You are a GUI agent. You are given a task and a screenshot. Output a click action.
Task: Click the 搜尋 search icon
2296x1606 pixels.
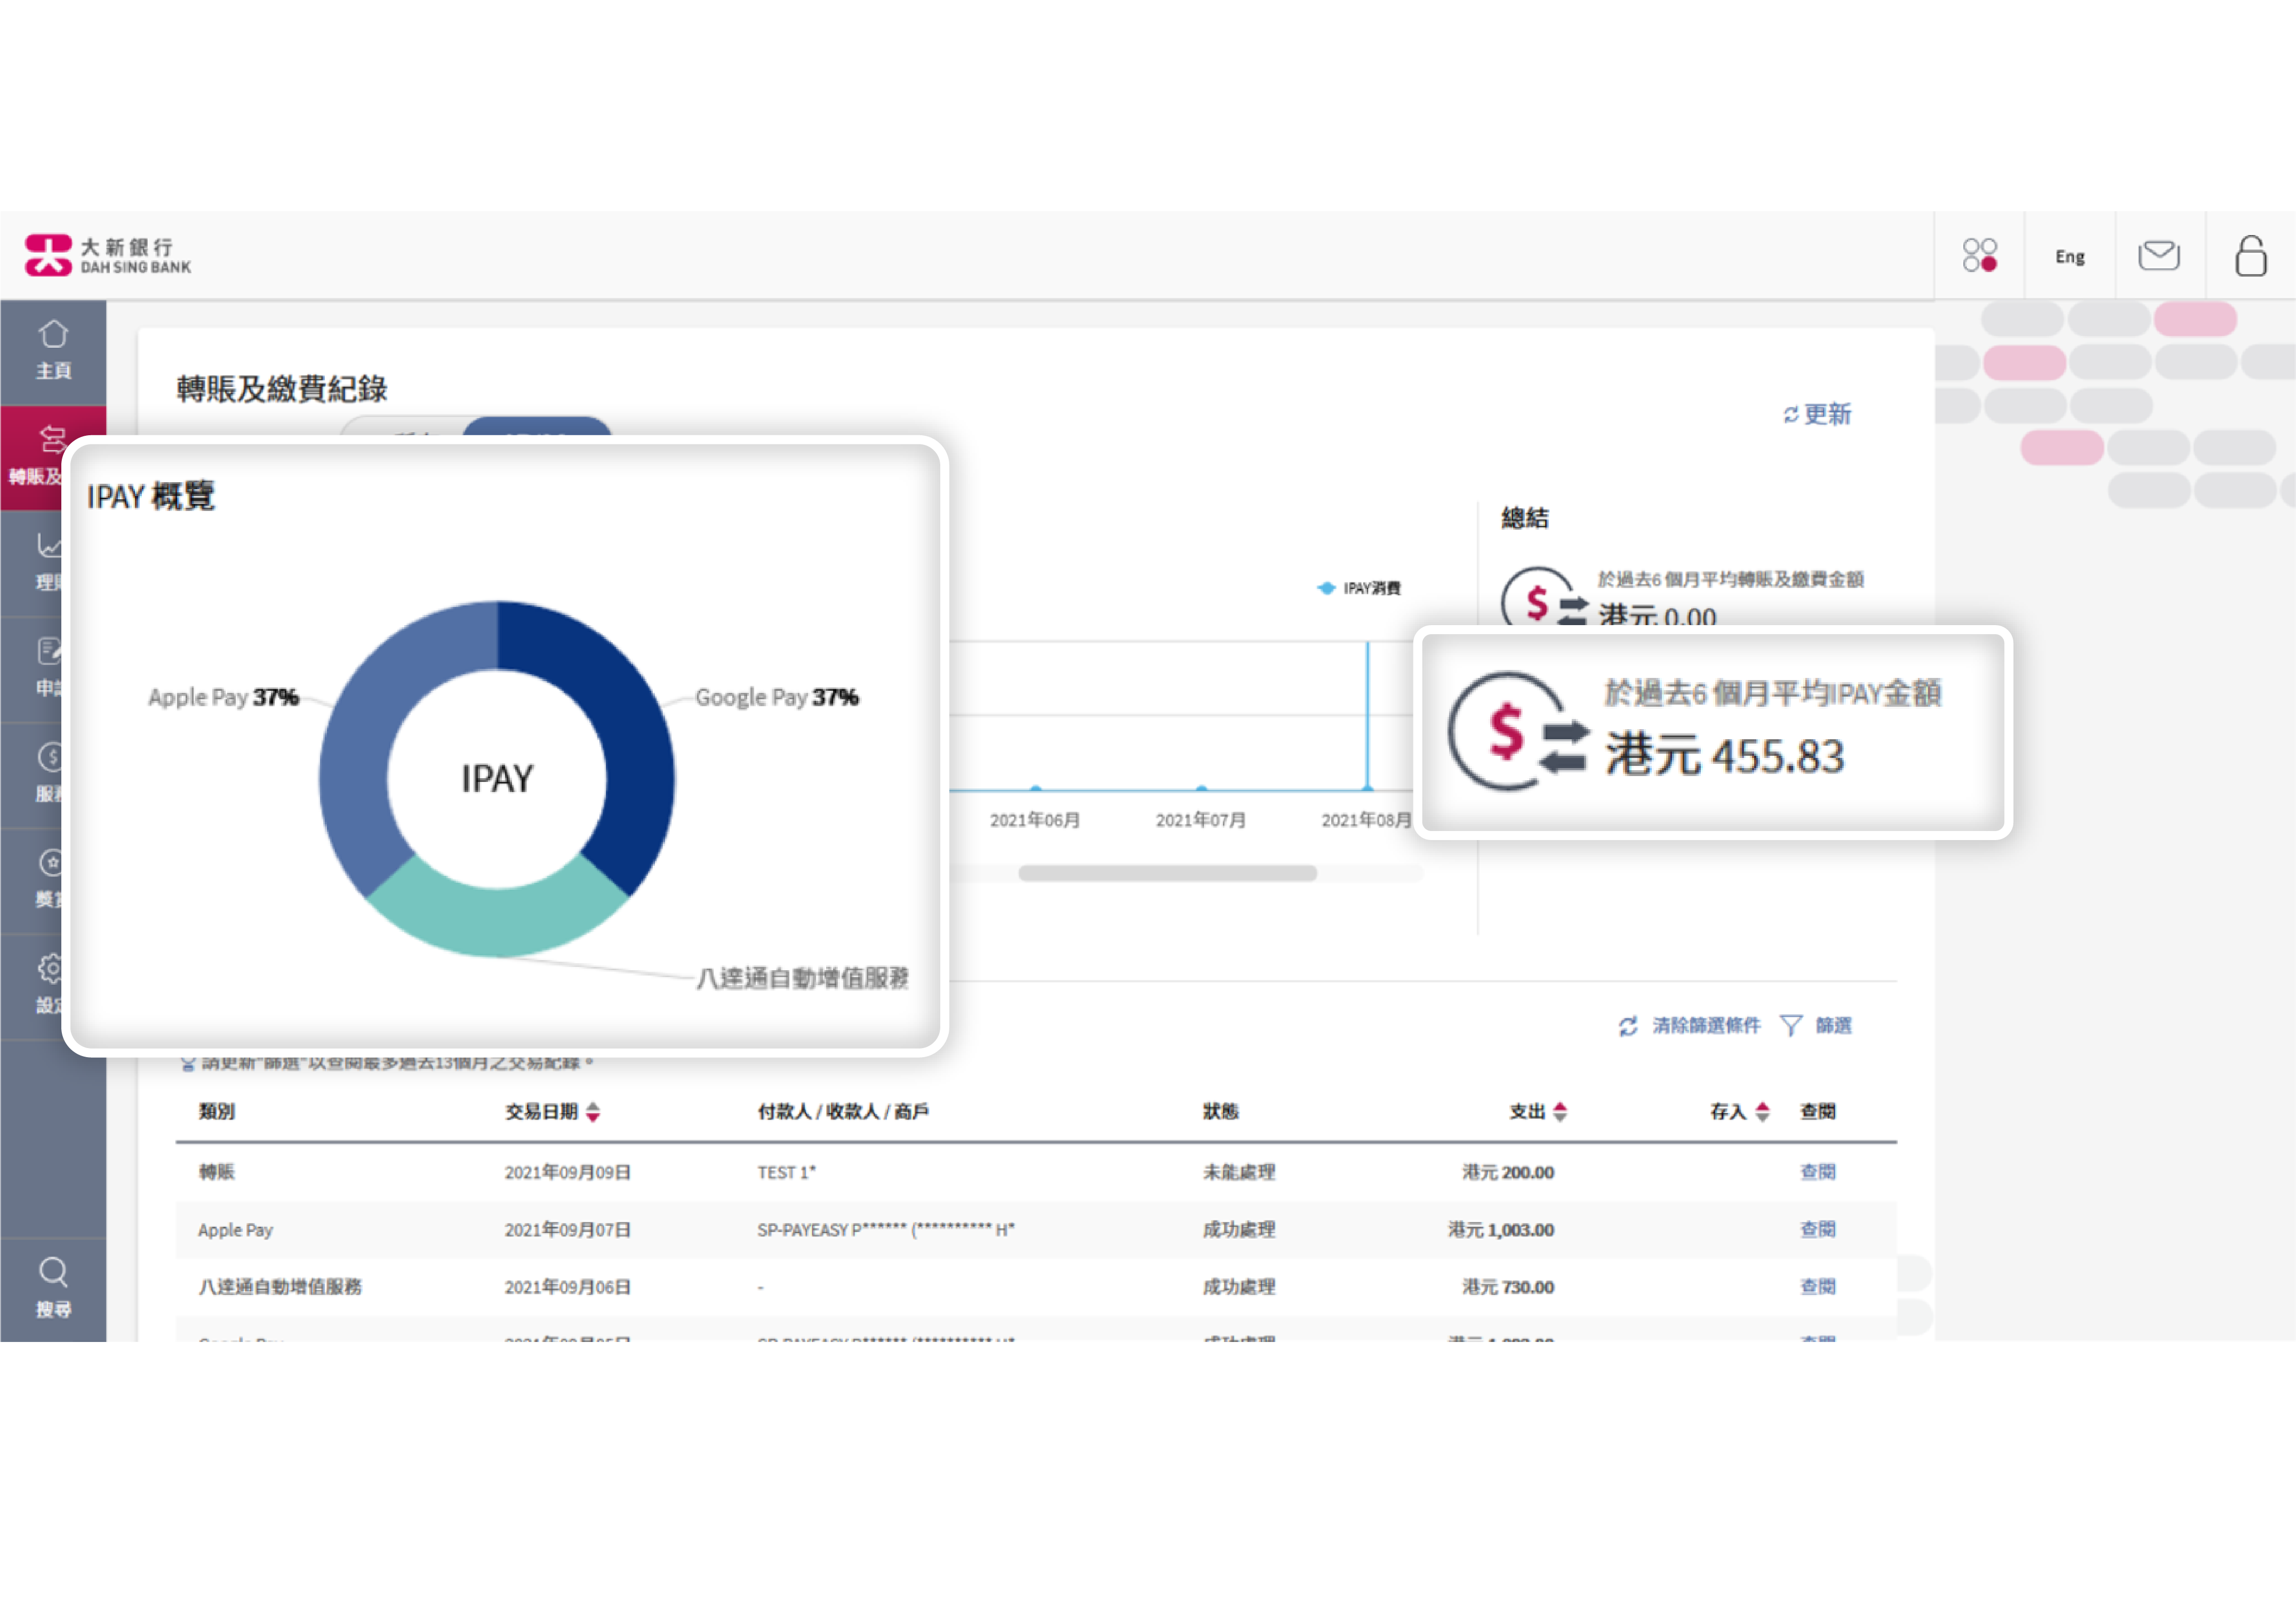[x=53, y=1272]
